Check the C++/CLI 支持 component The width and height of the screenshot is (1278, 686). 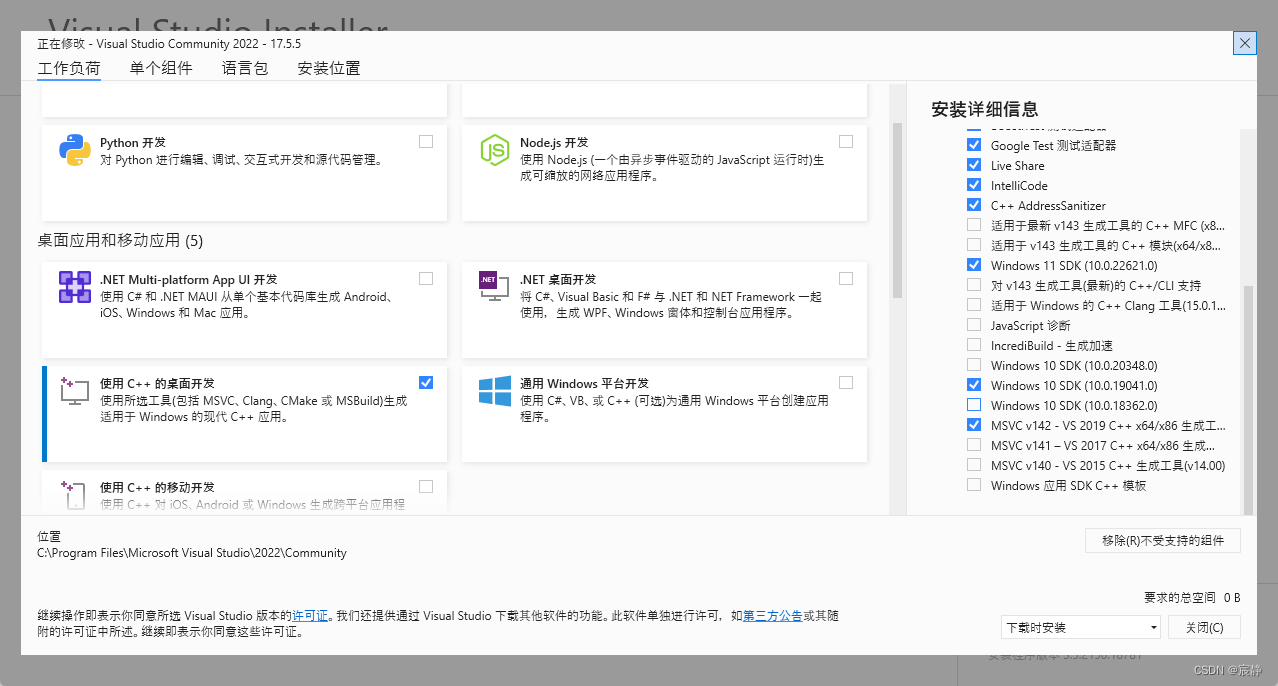pyautogui.click(x=974, y=285)
